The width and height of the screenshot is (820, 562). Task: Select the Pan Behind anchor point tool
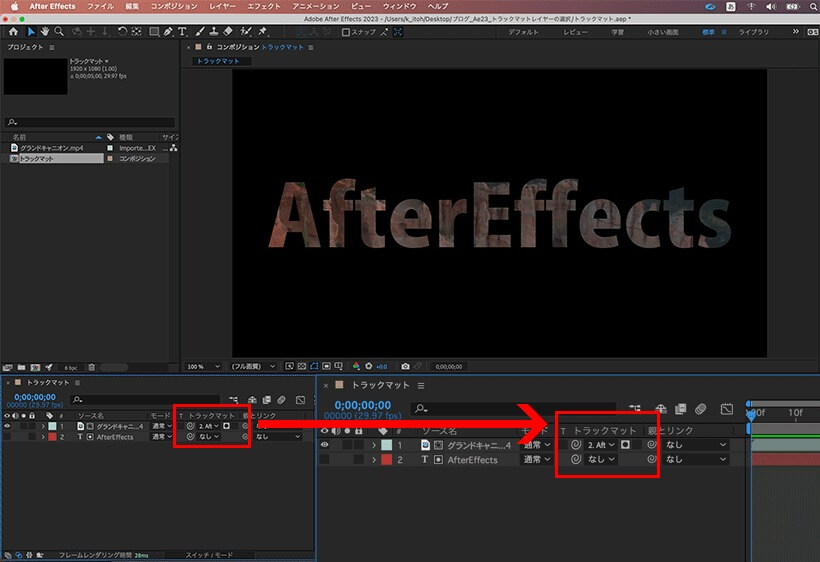[136, 32]
